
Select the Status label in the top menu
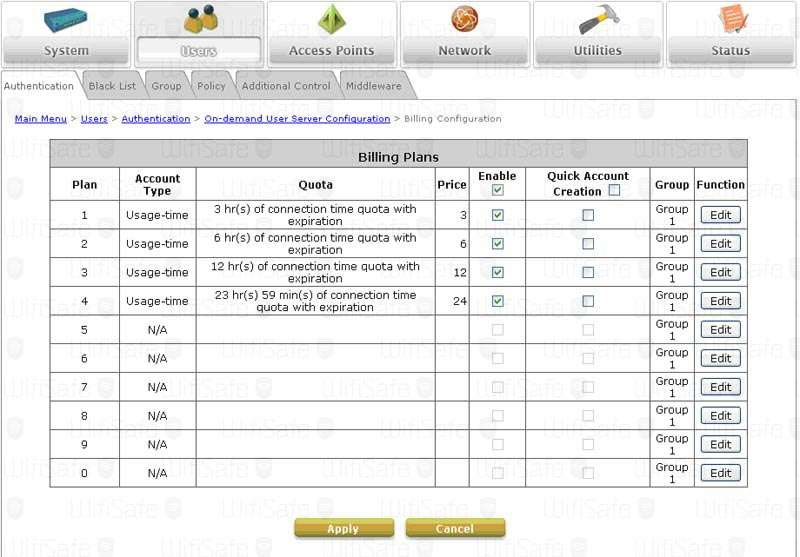[x=731, y=50]
